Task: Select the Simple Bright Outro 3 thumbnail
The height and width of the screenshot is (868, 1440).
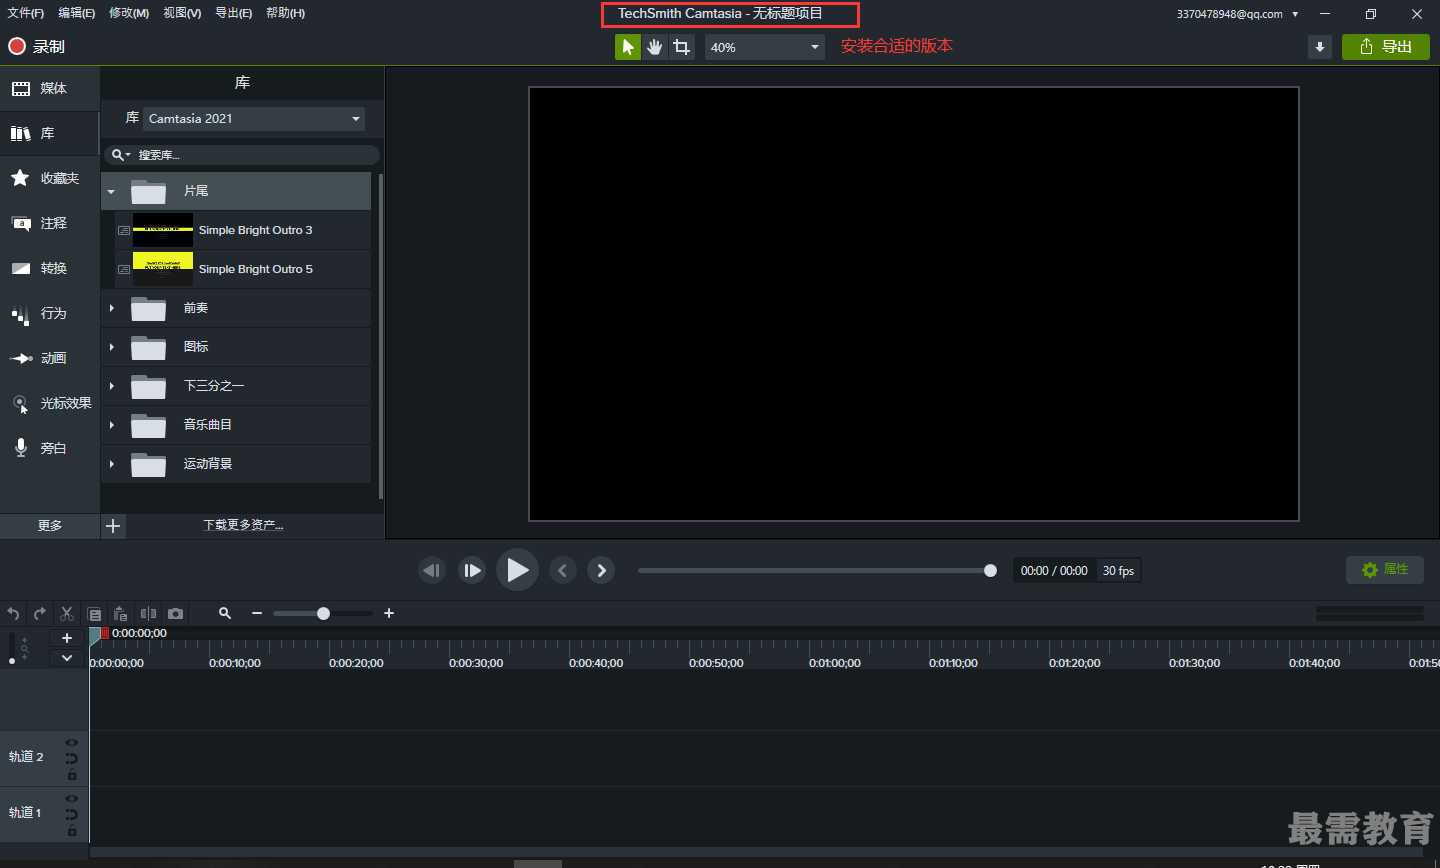Action: (x=163, y=230)
